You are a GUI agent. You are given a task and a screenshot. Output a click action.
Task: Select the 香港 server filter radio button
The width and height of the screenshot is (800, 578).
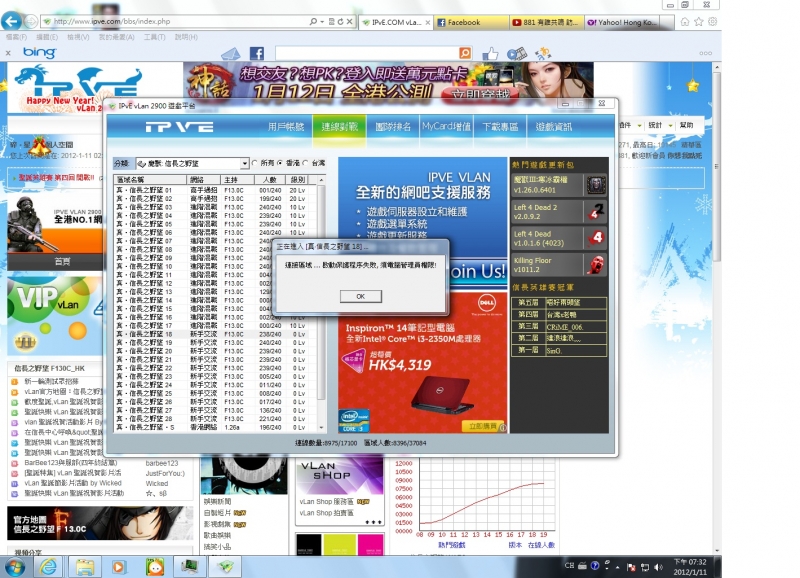279,161
